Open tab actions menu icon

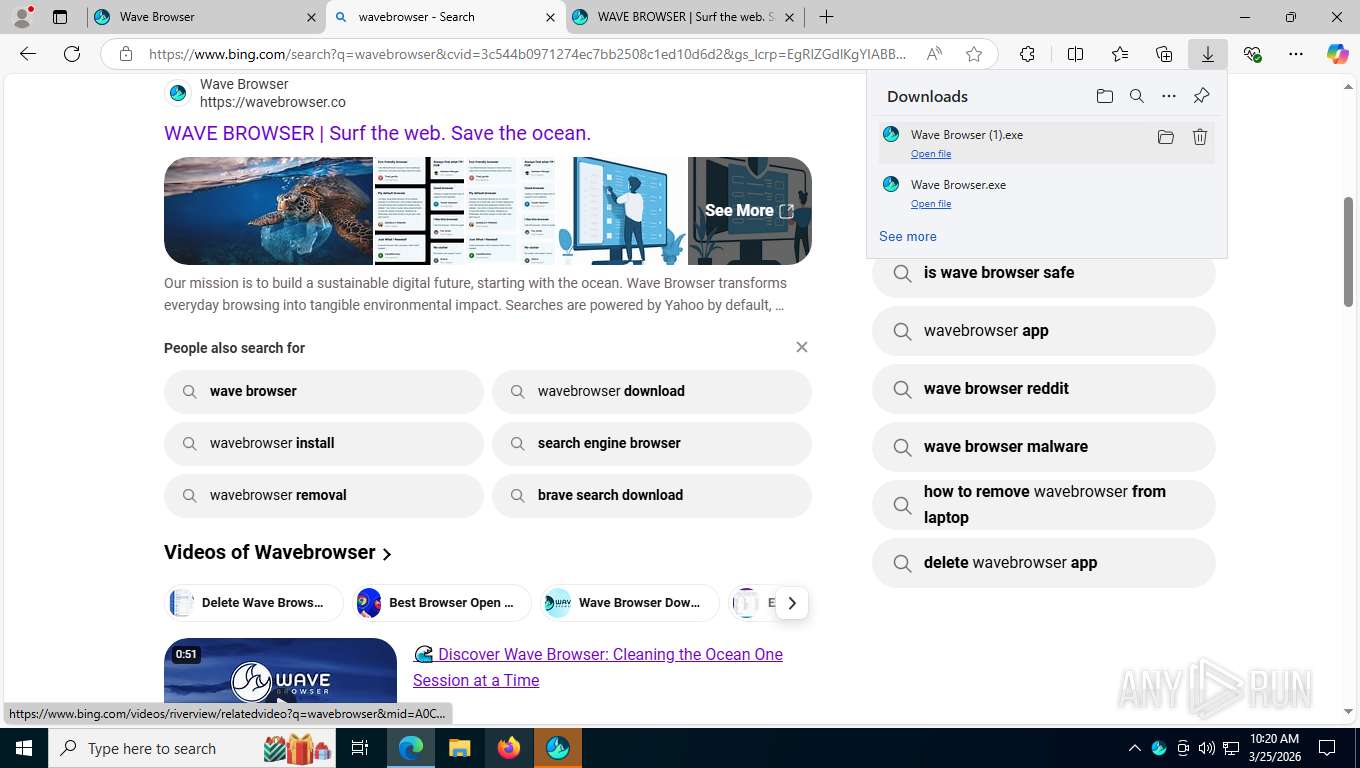60,17
